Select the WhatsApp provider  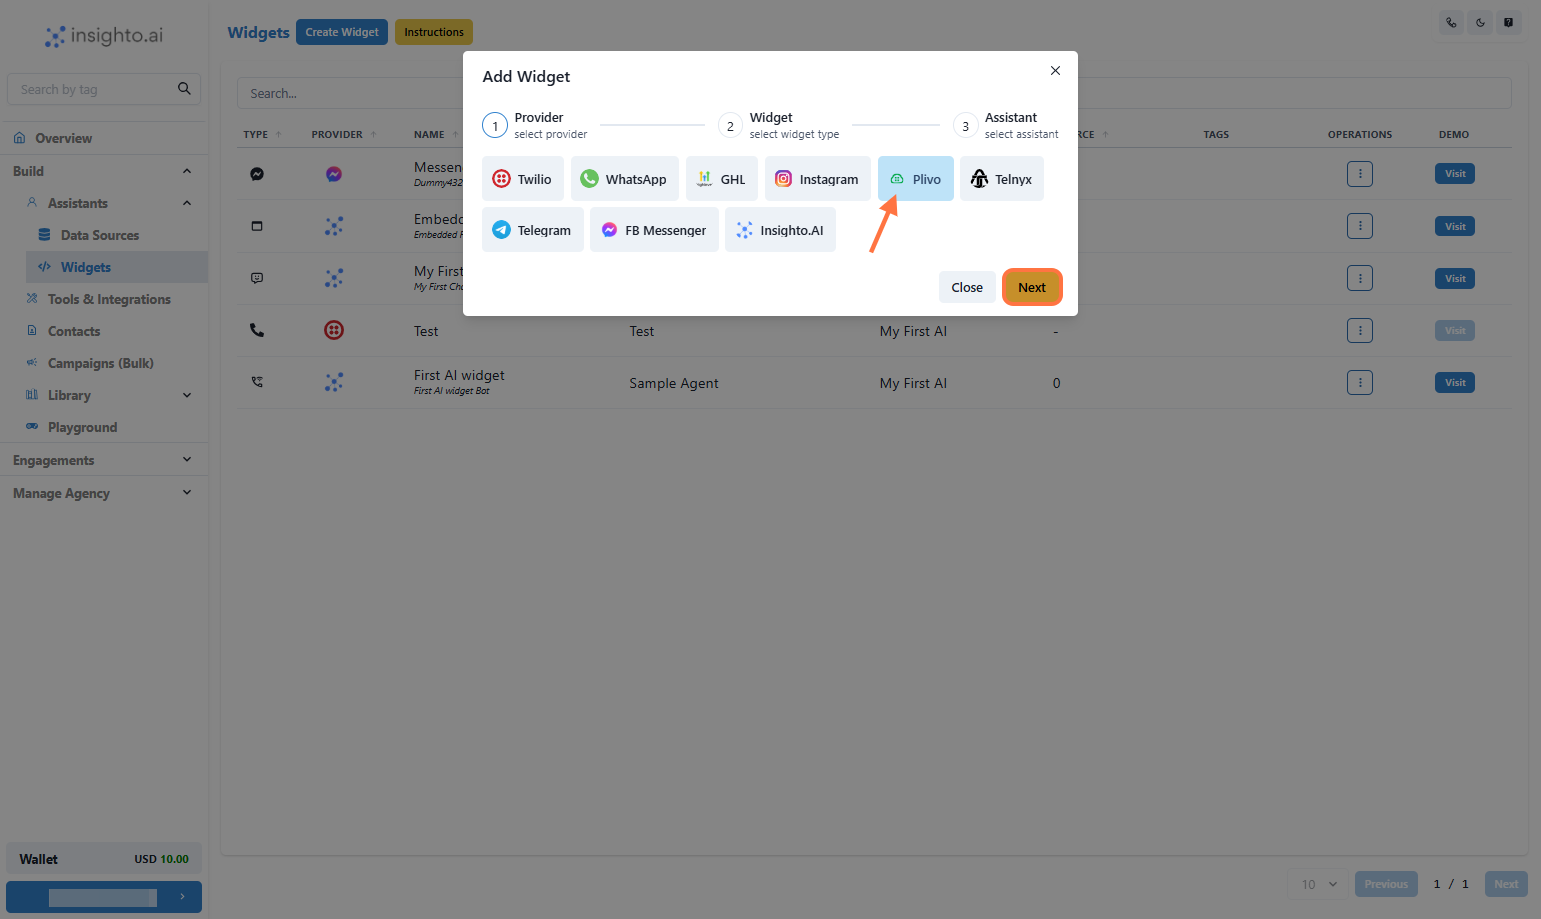tap(624, 179)
